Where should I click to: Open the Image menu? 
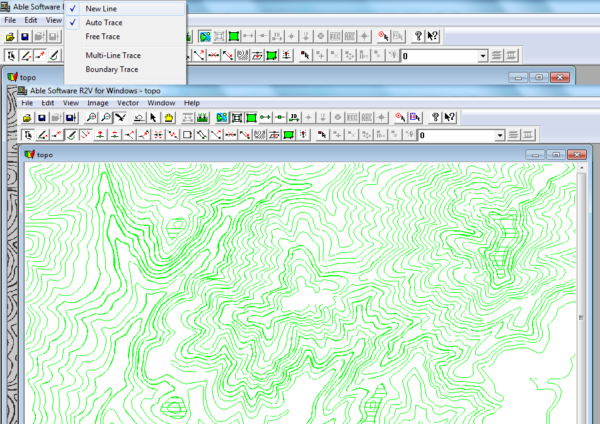tap(98, 103)
